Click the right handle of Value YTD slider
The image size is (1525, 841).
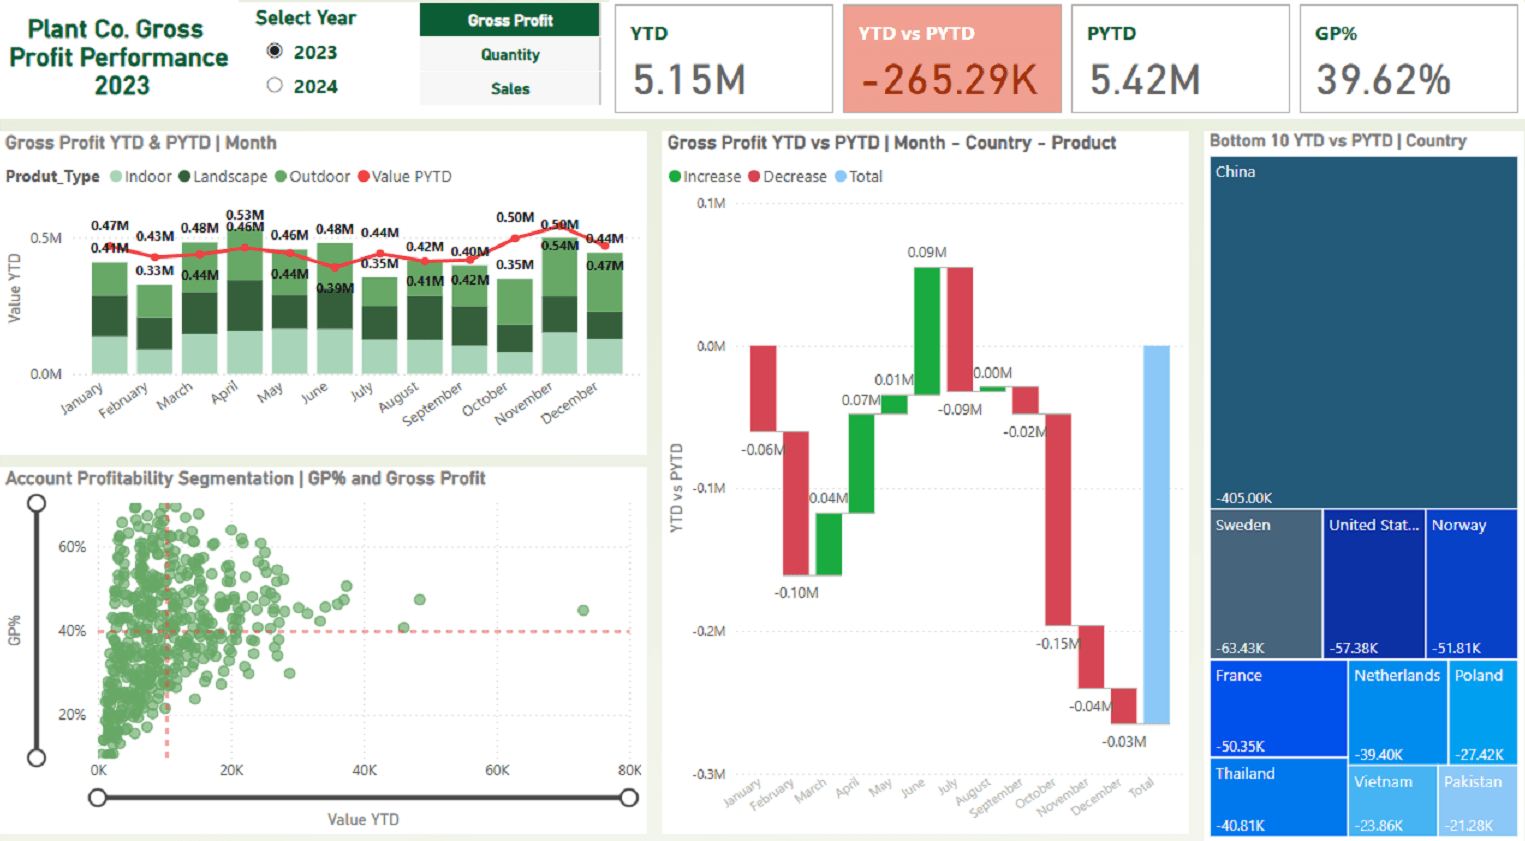pyautogui.click(x=629, y=797)
